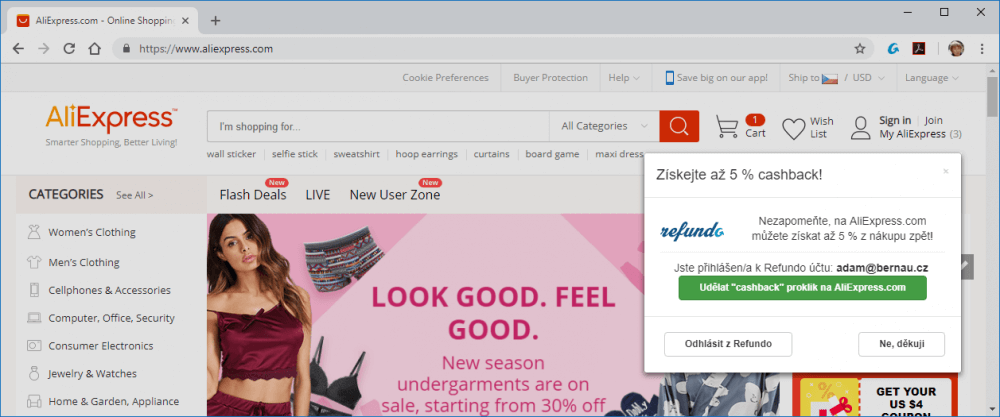This screenshot has height=417, width=1000.
Task: Open My AliExpress link
Action: coord(912,134)
